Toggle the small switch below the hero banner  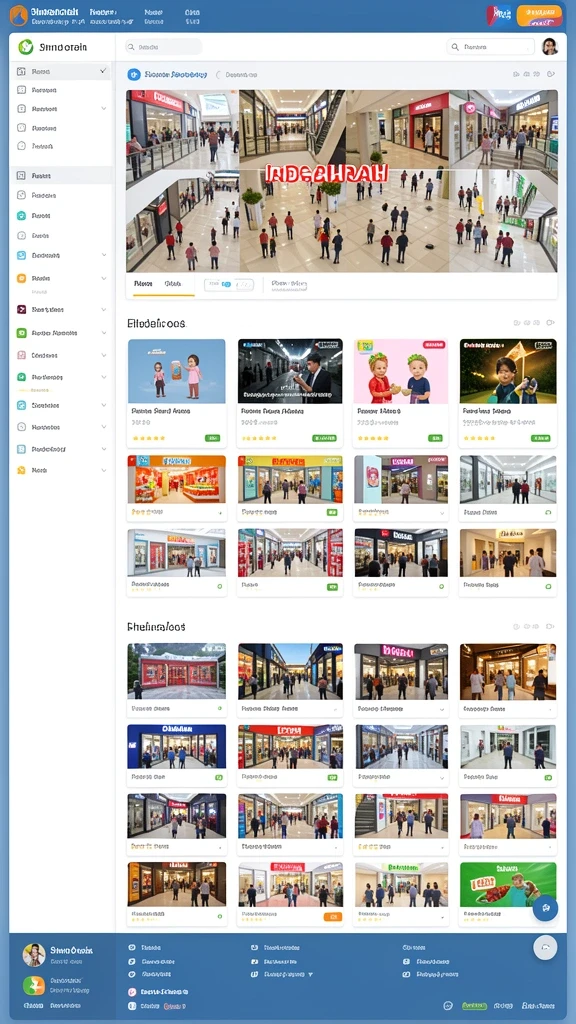click(x=228, y=284)
